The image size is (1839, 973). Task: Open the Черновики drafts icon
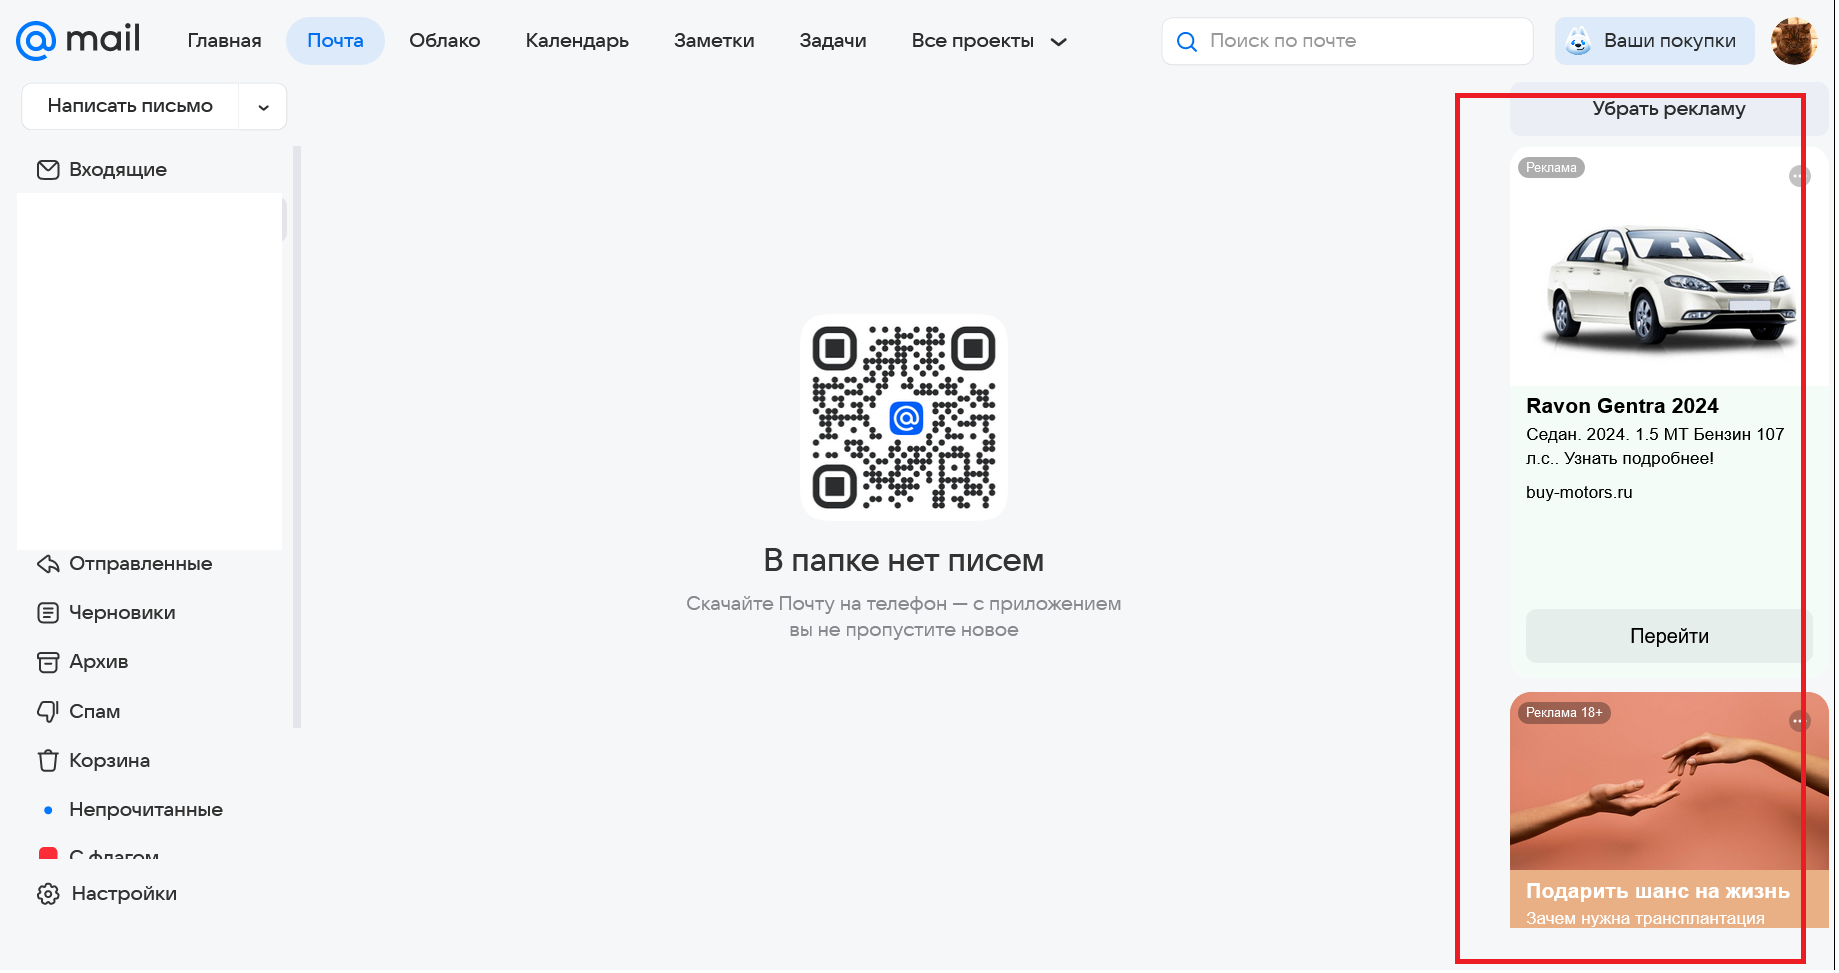tap(48, 612)
